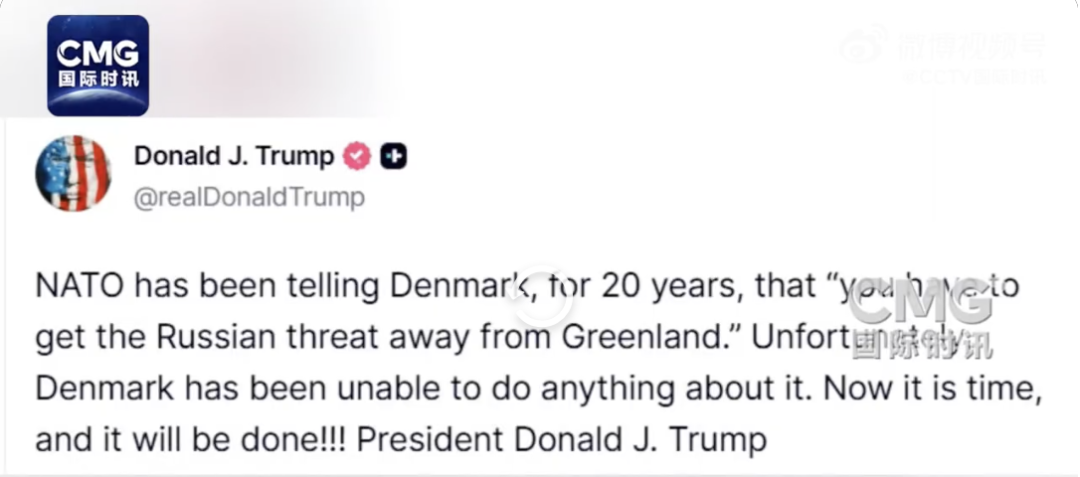Click the @realDonaldTrump handle
Screen dimensions: 1080x477
click(249, 197)
